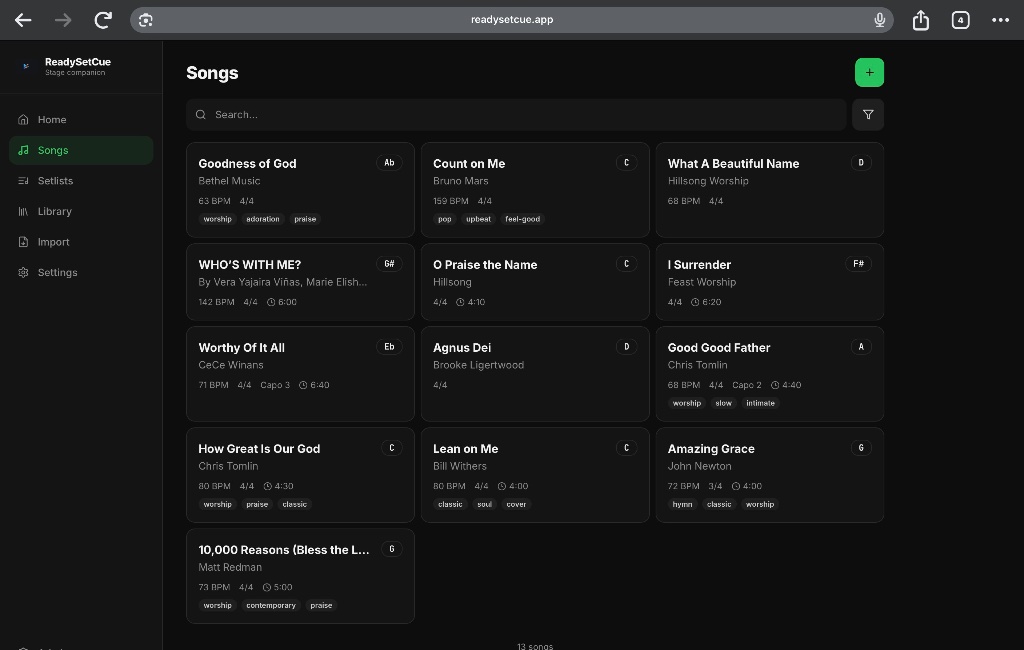The width and height of the screenshot is (1024, 650).
Task: Open the tab count switcher showing 4
Action: coord(960,20)
